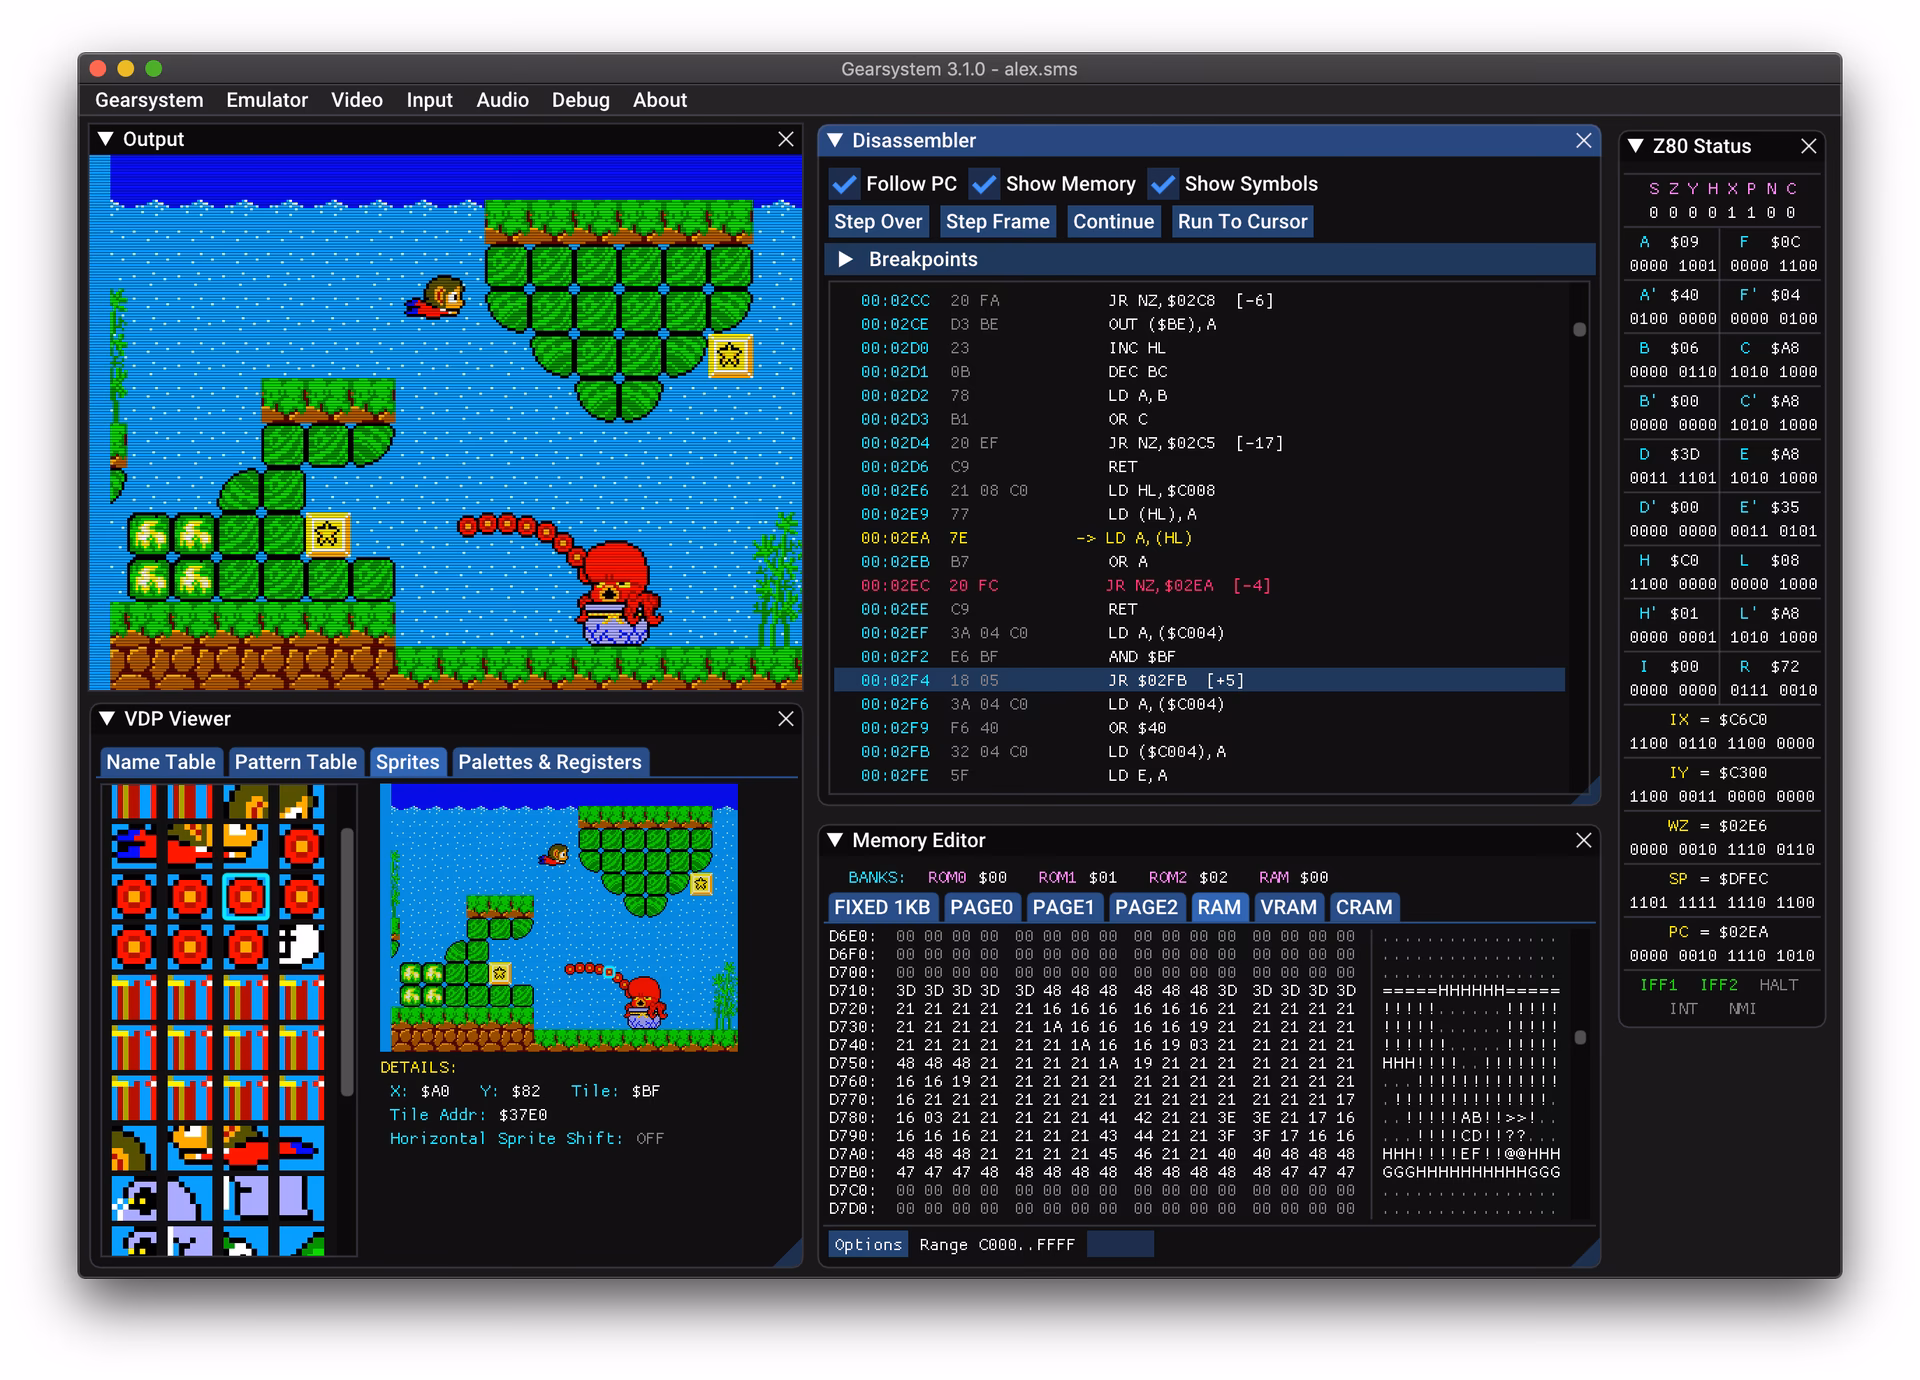Select the PAGE1 memory tab
The width and height of the screenshot is (1920, 1380).
[x=1063, y=907]
